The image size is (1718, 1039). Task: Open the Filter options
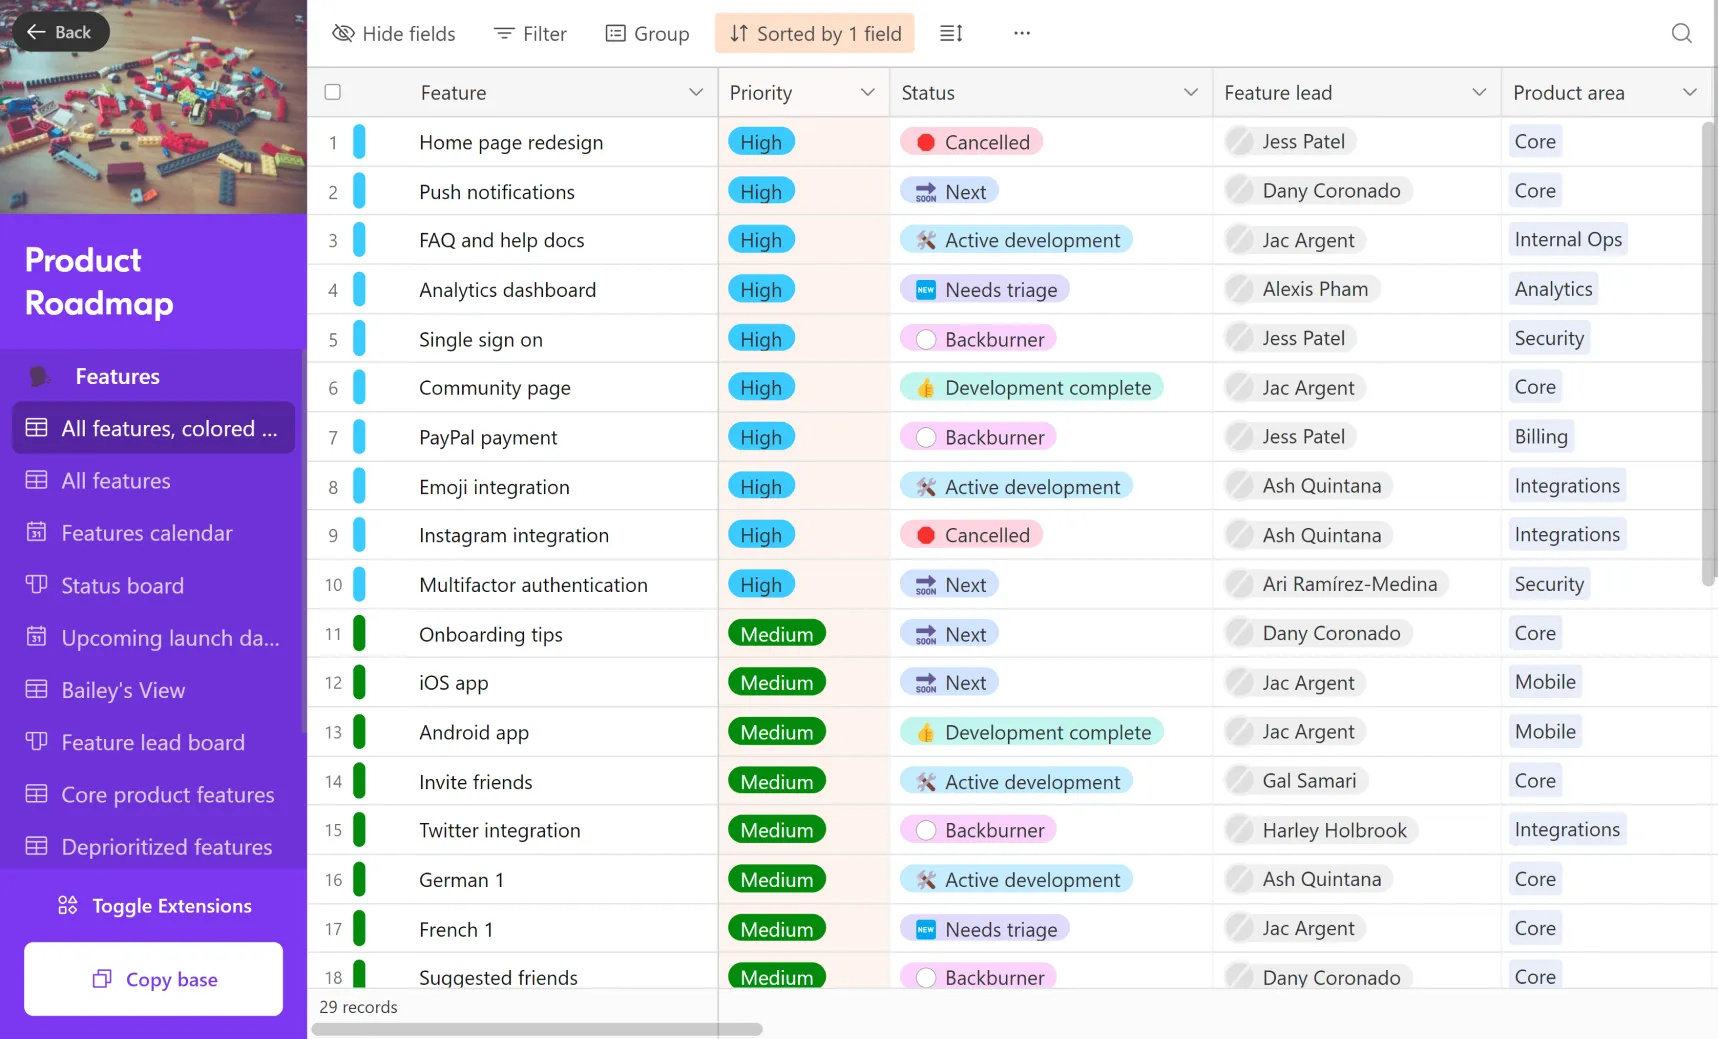pyautogui.click(x=530, y=33)
